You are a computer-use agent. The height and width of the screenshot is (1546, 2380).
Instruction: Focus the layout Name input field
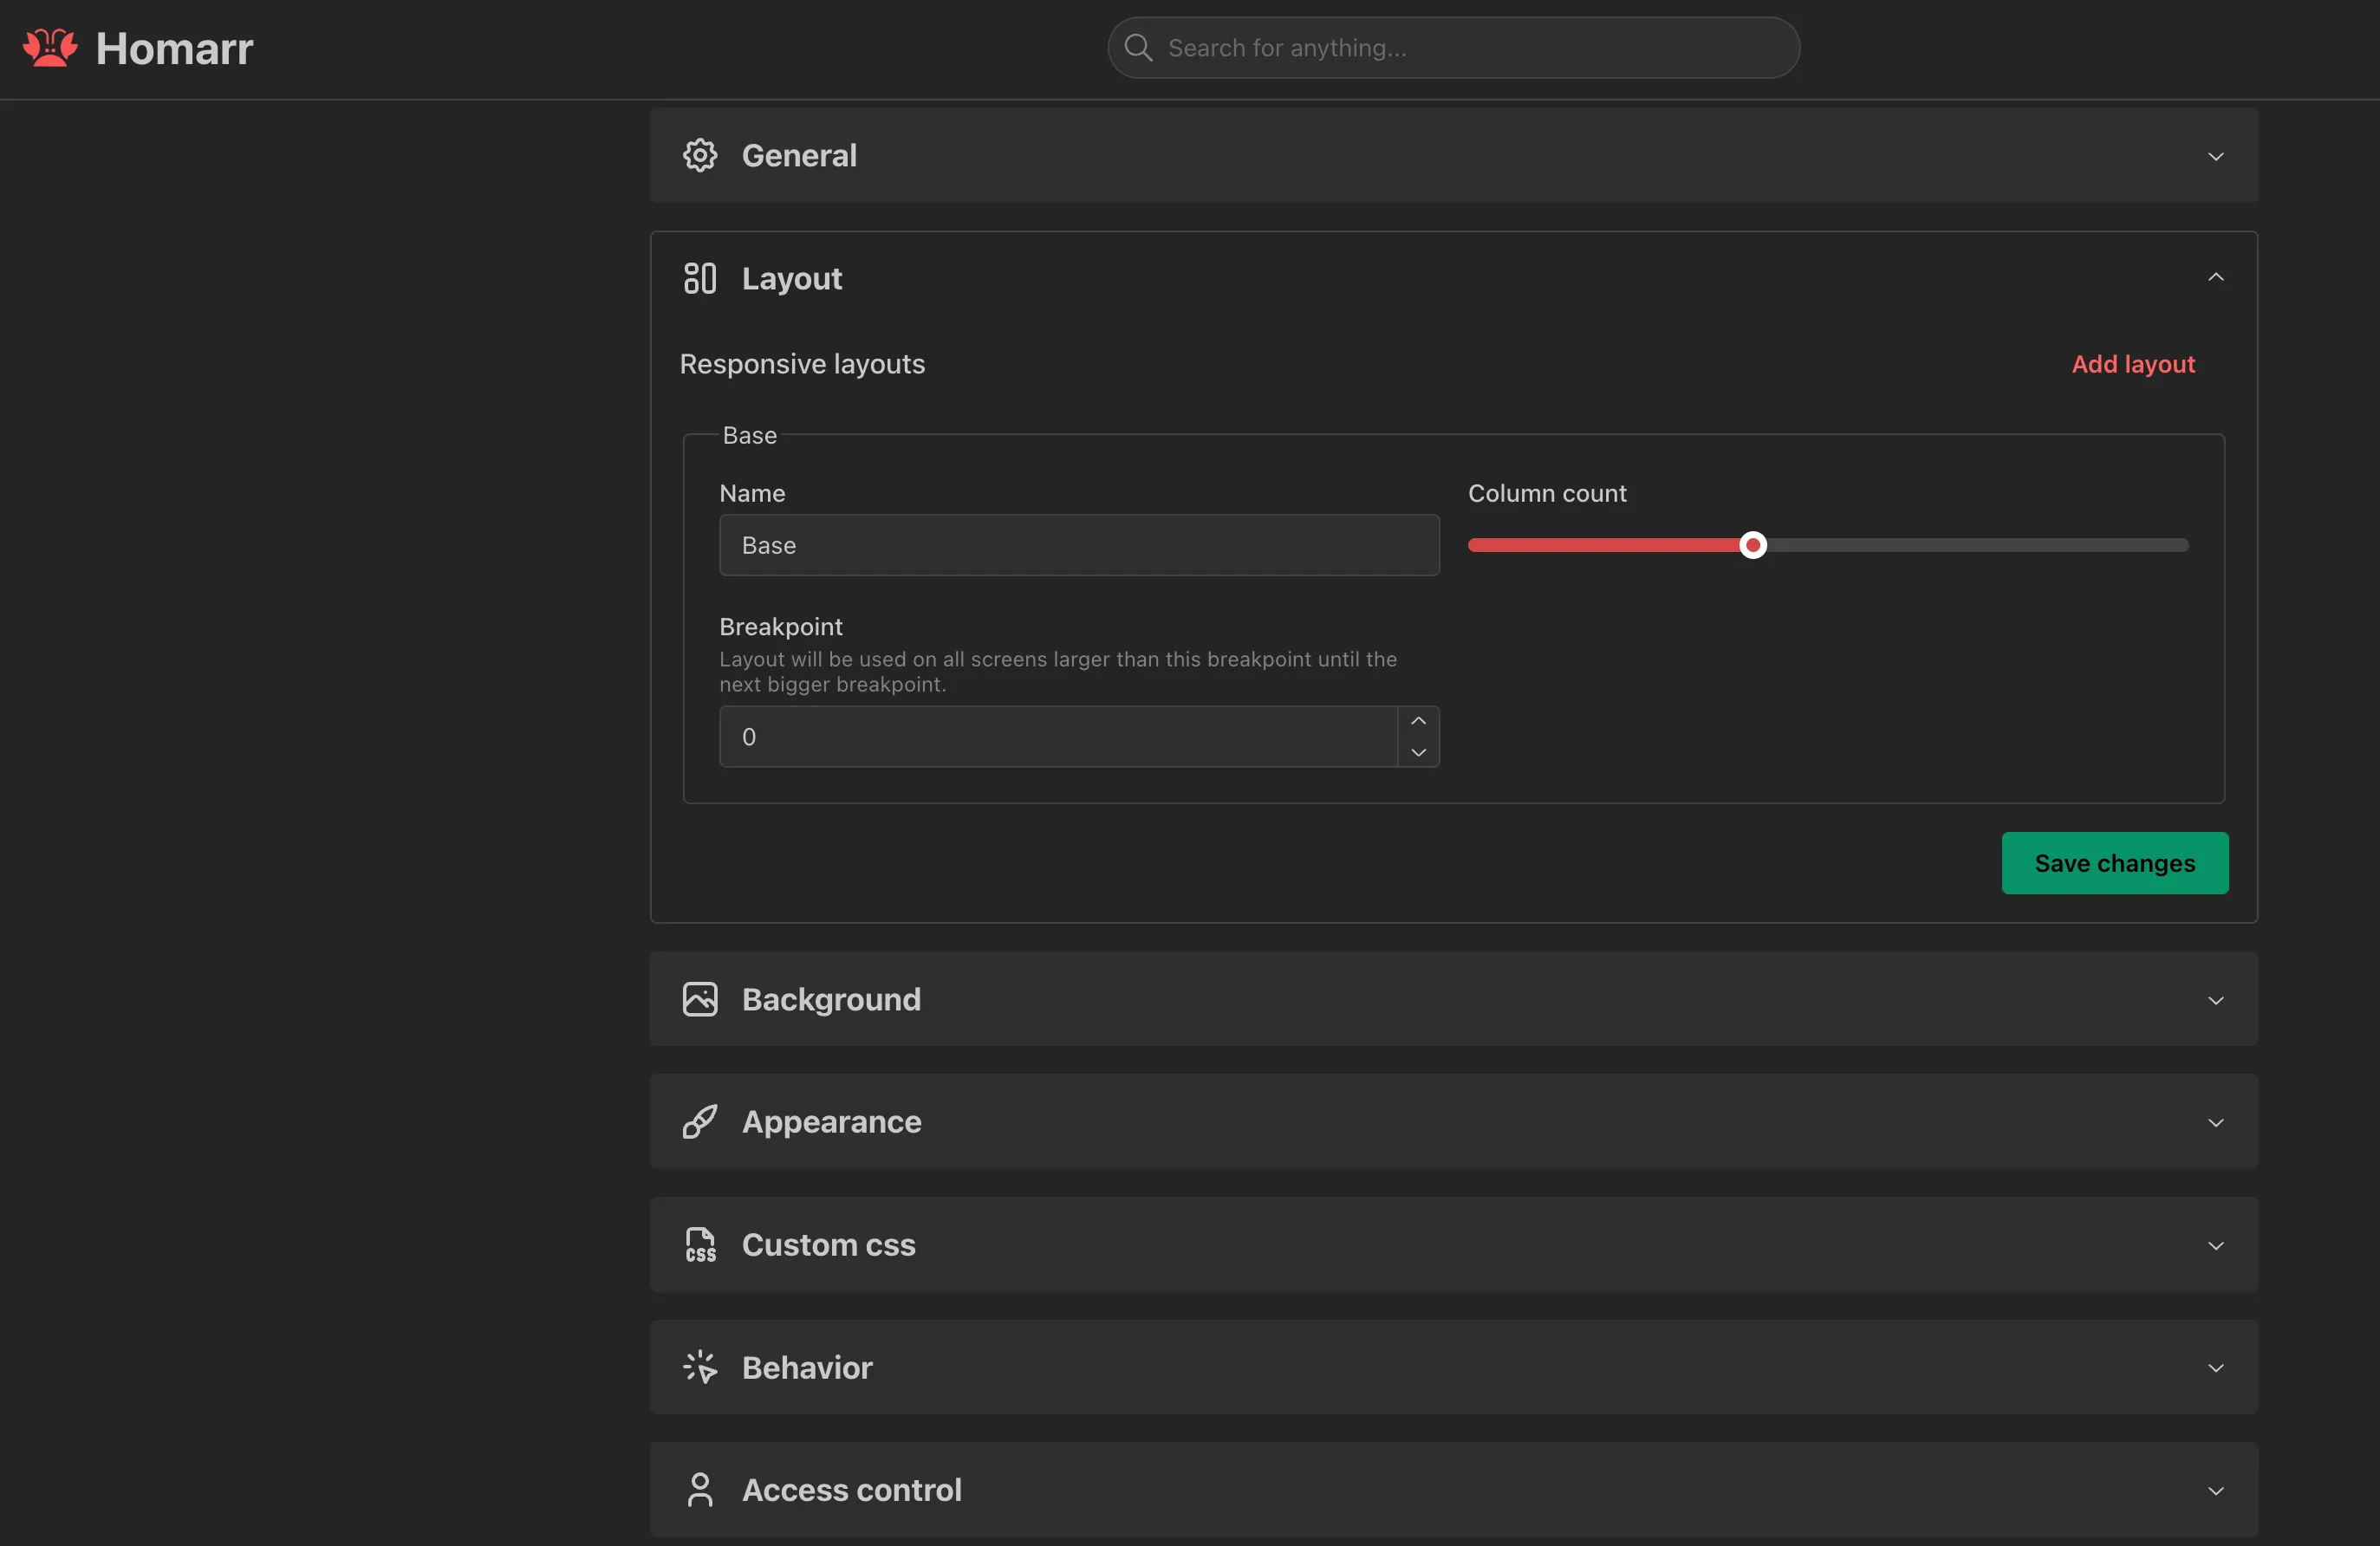click(x=1078, y=545)
